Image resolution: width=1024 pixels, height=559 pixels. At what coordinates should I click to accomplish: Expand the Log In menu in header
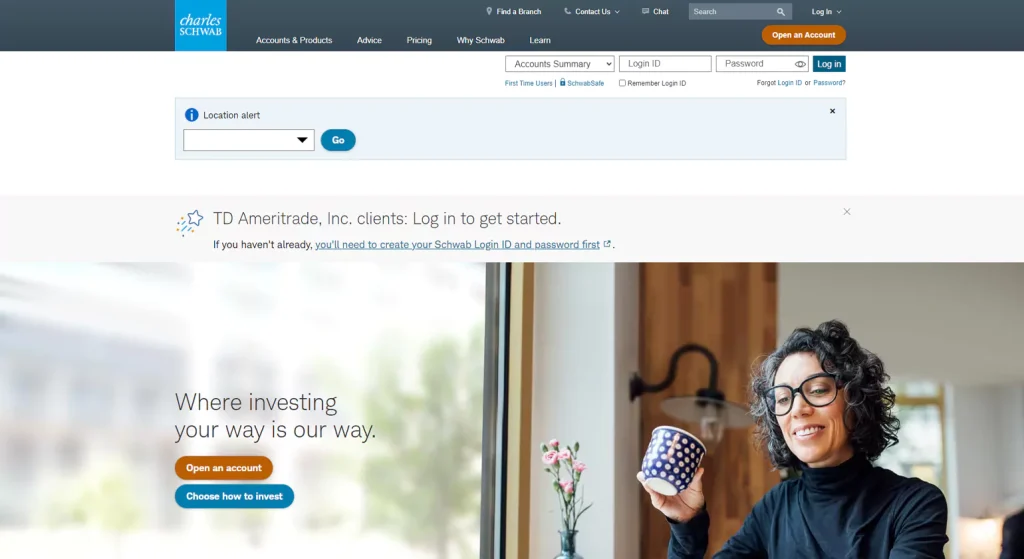(826, 12)
